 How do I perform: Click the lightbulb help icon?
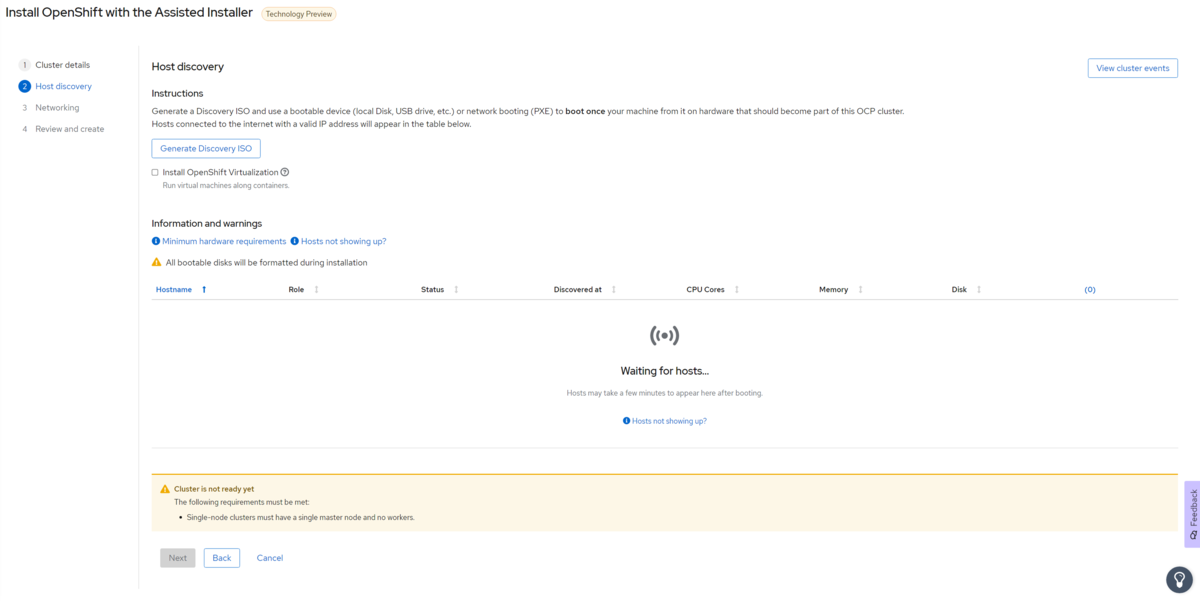pyautogui.click(x=1179, y=580)
